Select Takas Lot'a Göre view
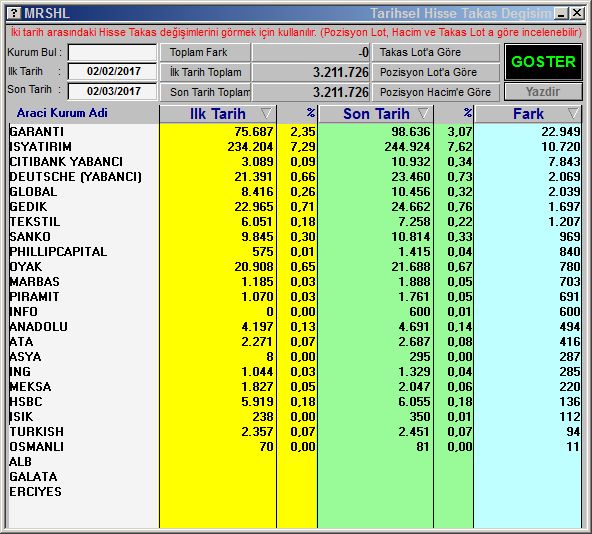592x534 pixels. point(436,52)
